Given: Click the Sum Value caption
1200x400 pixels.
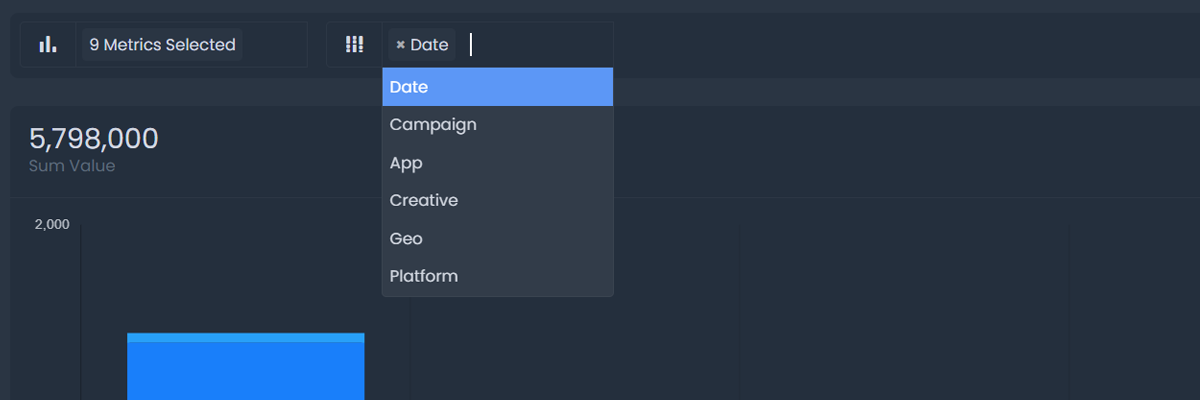Looking at the screenshot, I should click(72, 166).
